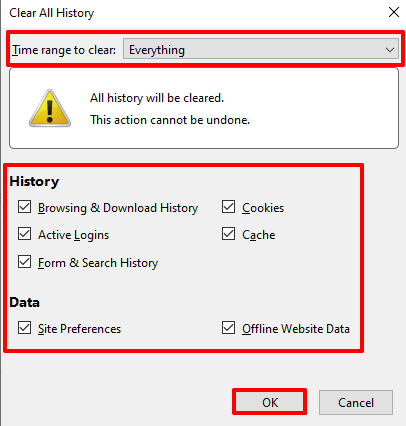This screenshot has height=426, width=406.
Task: Toggle Form & Search History checkbox
Action: coord(25,262)
